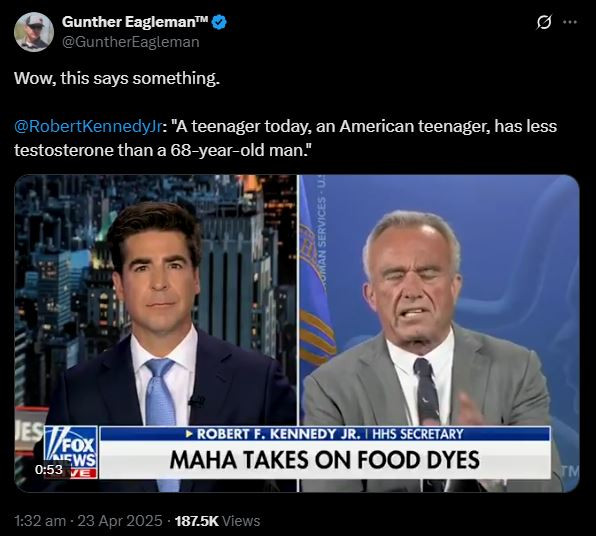
Task: Click the 0:53 video duration badge
Action: tap(49, 469)
